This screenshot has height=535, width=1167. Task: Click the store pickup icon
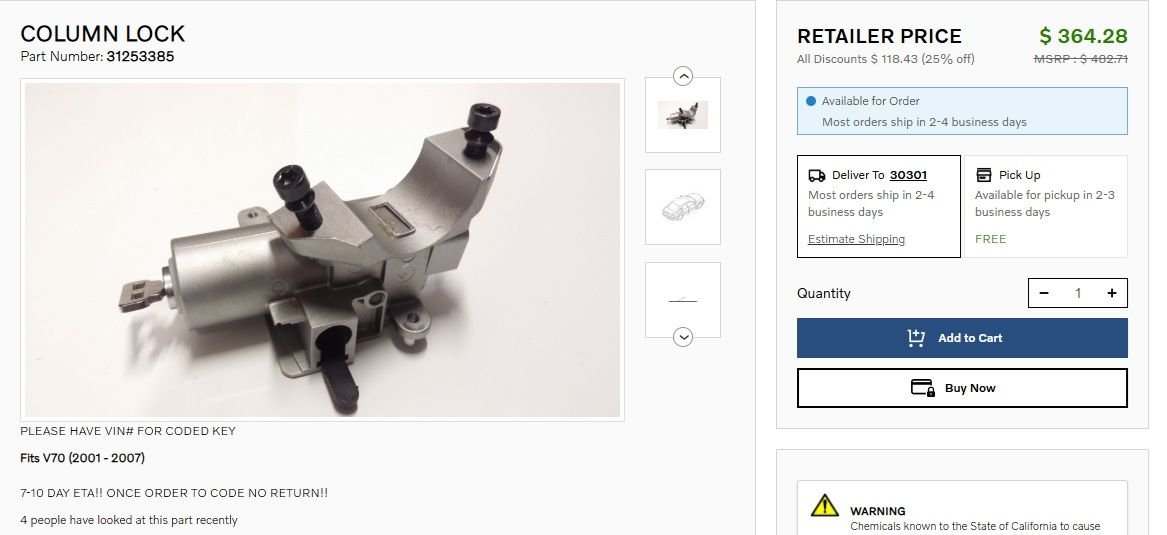tap(983, 175)
